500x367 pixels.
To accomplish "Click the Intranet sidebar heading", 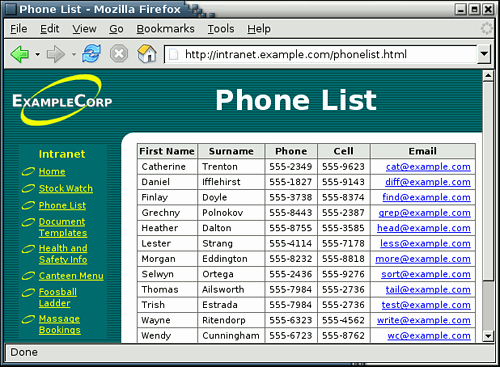I will pos(62,154).
